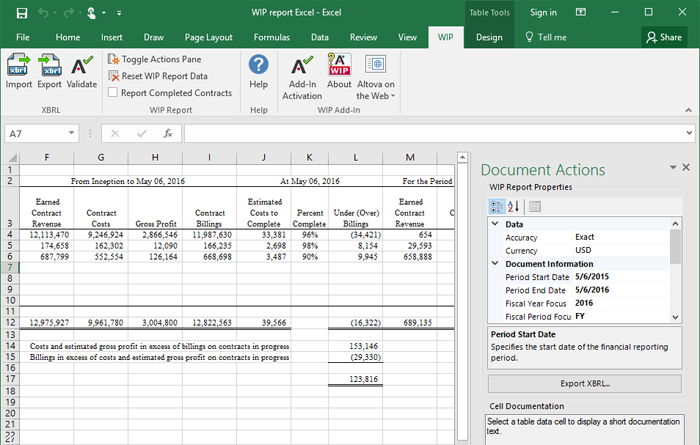The height and width of the screenshot is (445, 700).
Task: Enable Report Completed Contracts checkbox
Action: pos(112,93)
